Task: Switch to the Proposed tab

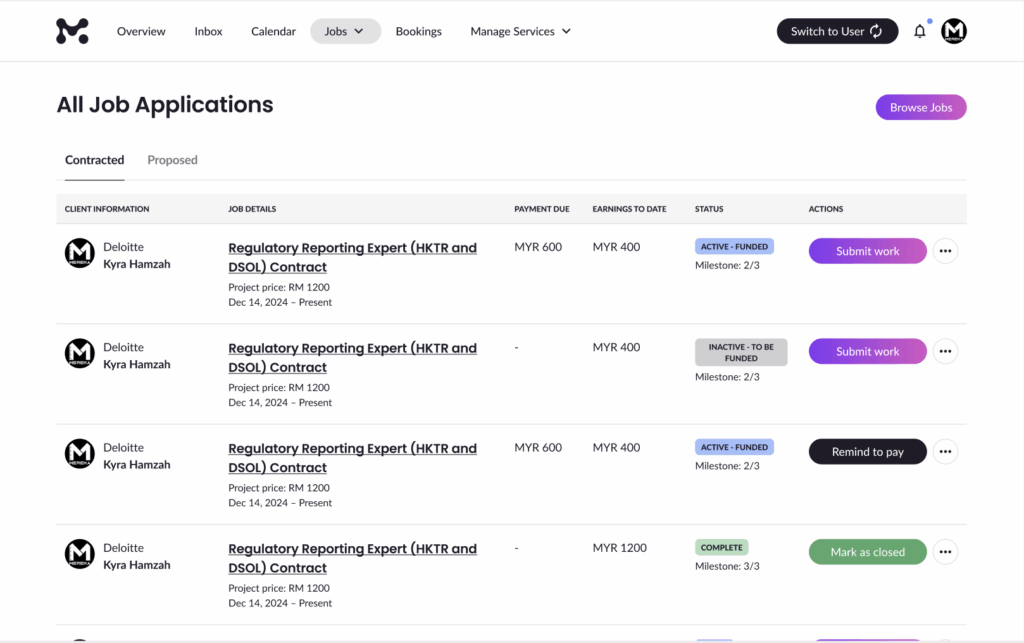Action: coord(172,160)
